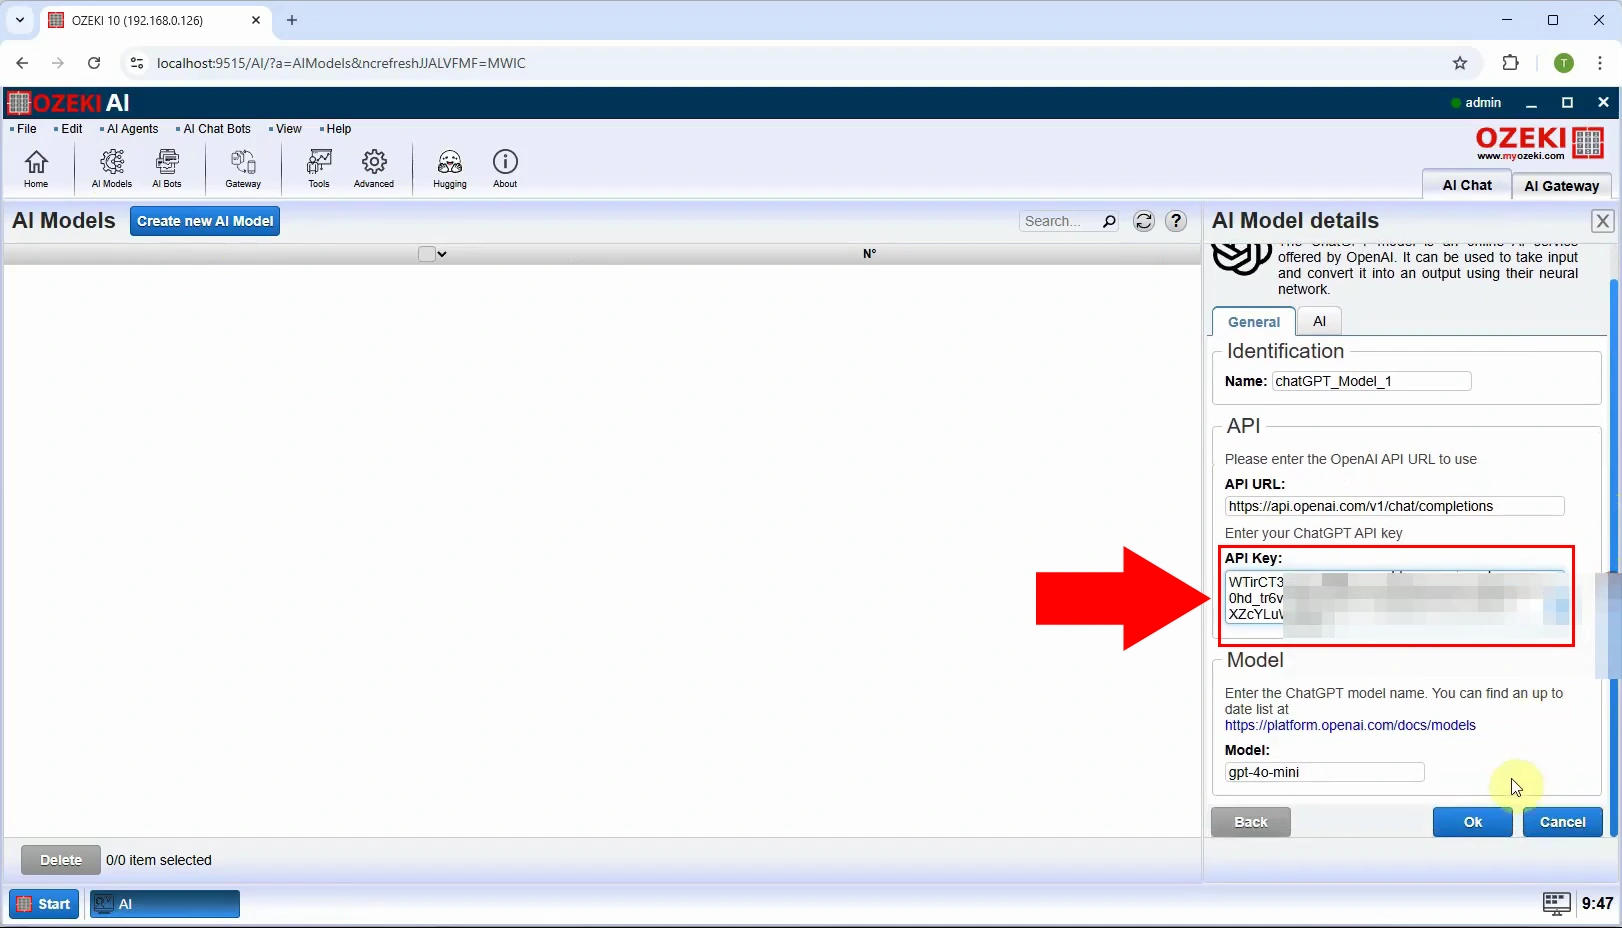Open the Gateway toolbar icon

tap(243, 168)
